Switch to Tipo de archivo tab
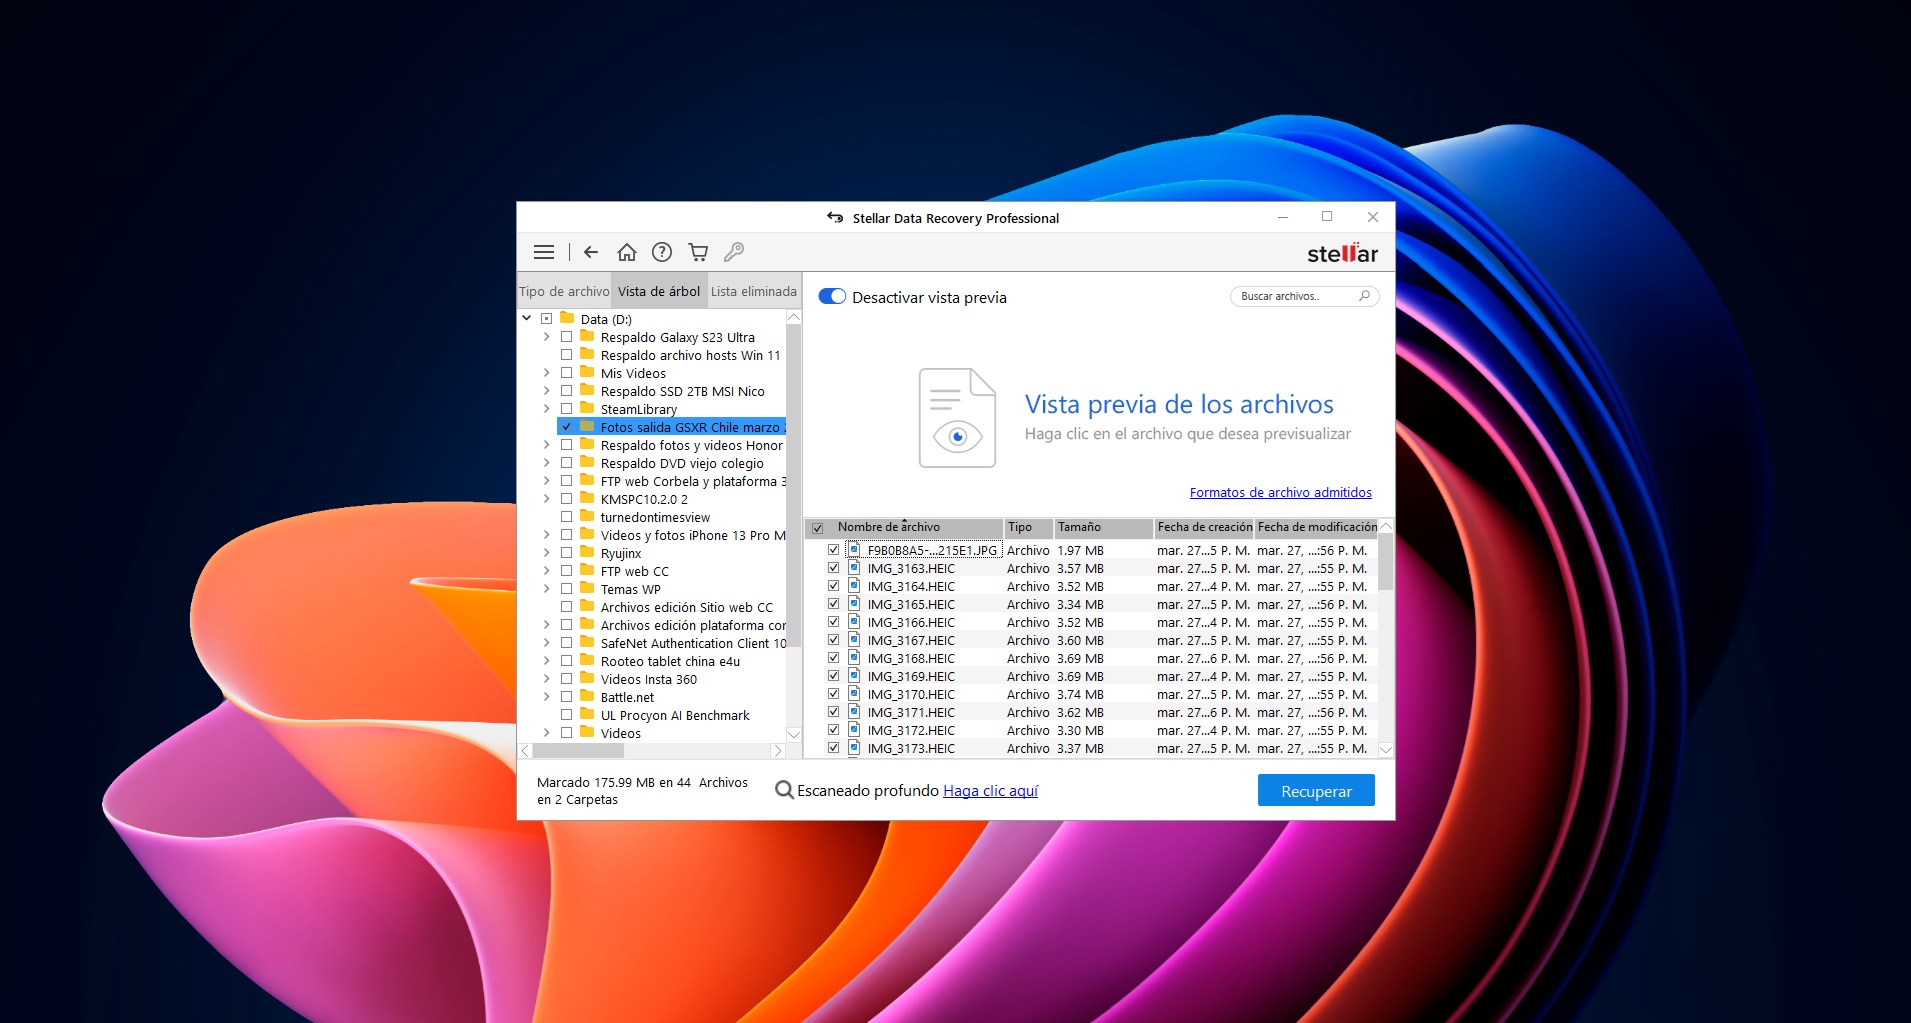This screenshot has height=1023, width=1911. click(564, 291)
